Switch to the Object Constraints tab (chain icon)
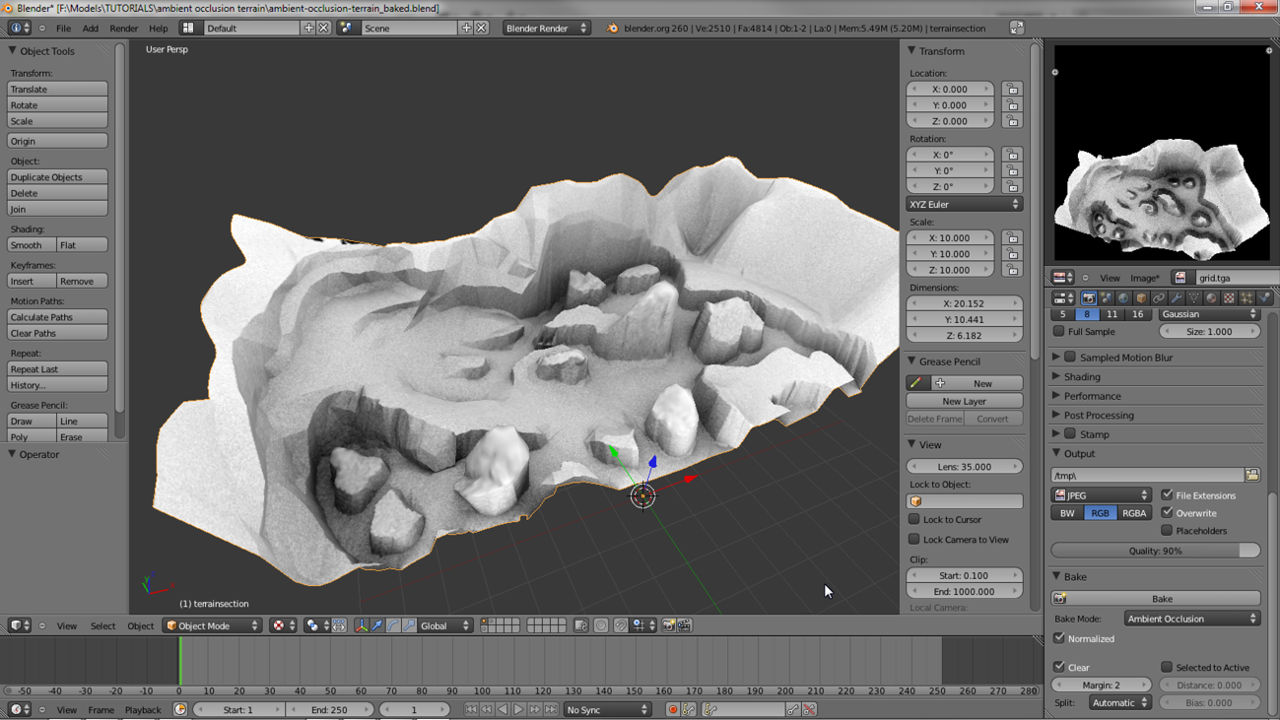 coord(1159,297)
